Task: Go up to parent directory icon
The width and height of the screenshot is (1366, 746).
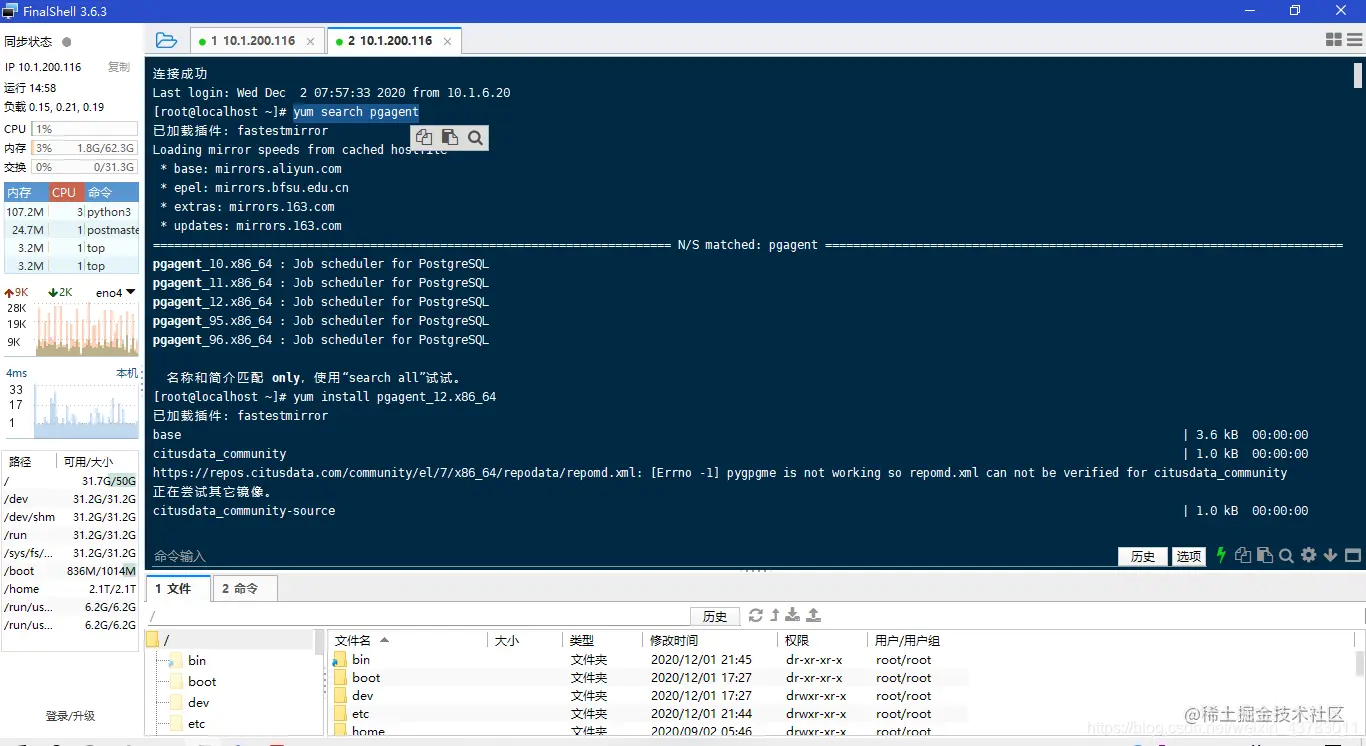Action: (x=775, y=615)
